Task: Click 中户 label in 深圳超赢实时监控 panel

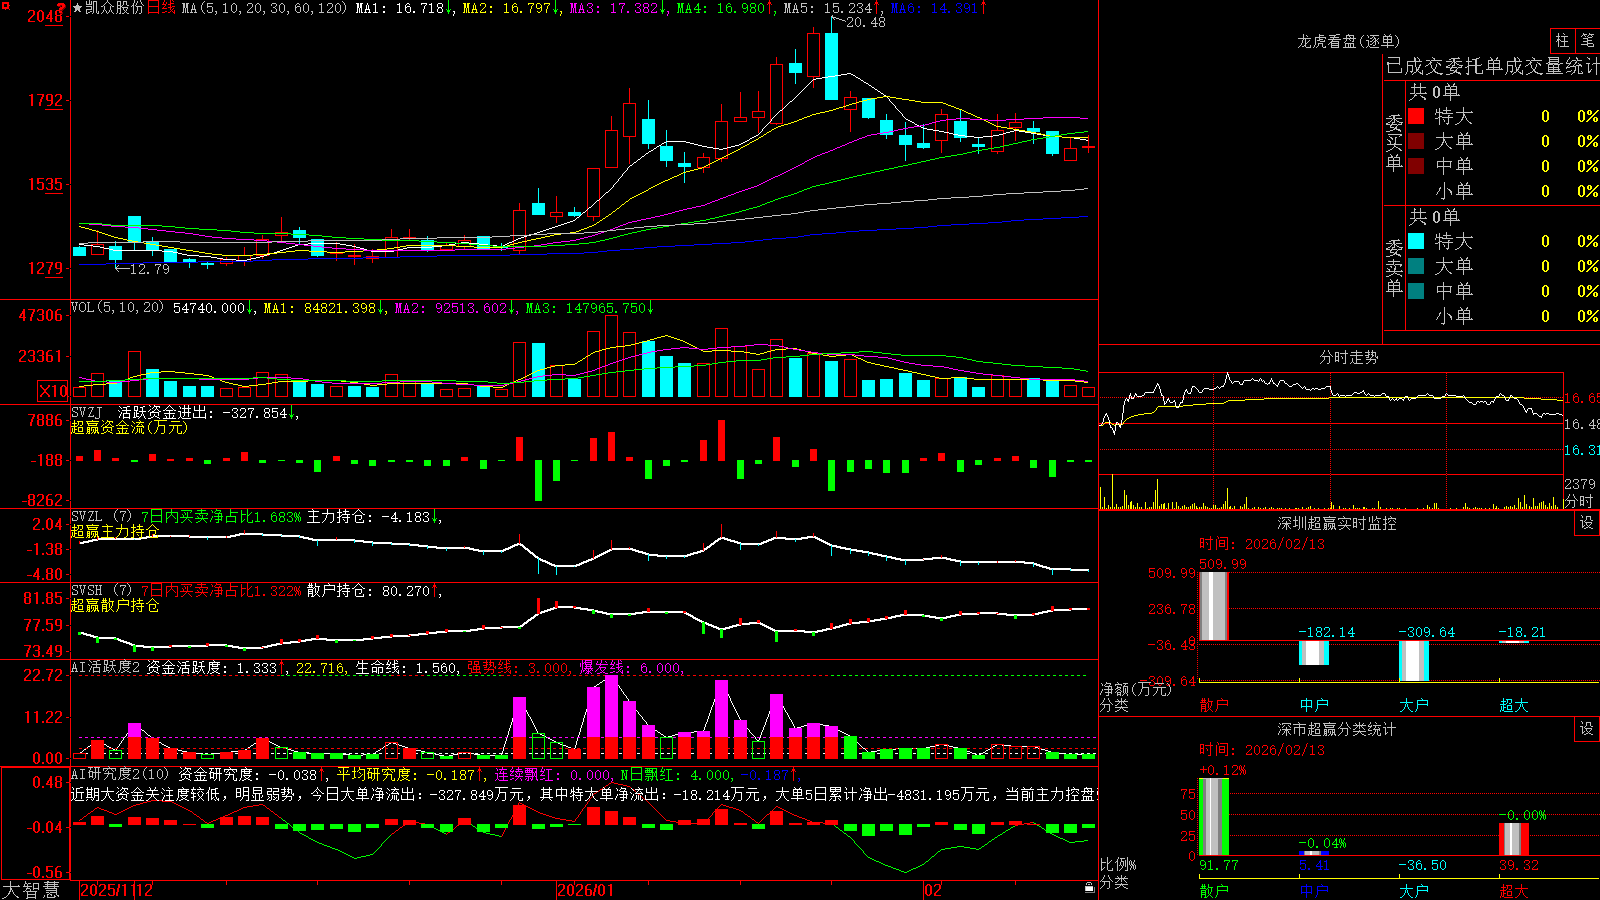Action: 1313,705
